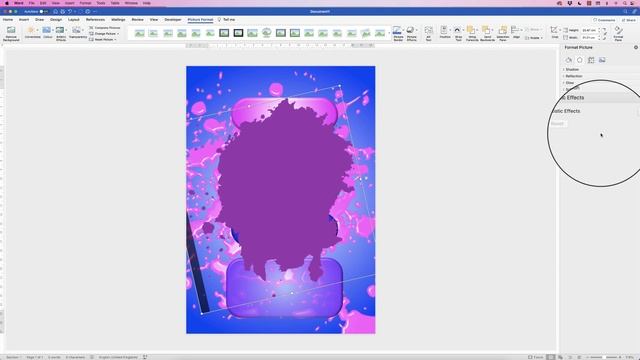Select the first picture style thumbnail
This screenshot has height=360, width=640.
(140, 33)
